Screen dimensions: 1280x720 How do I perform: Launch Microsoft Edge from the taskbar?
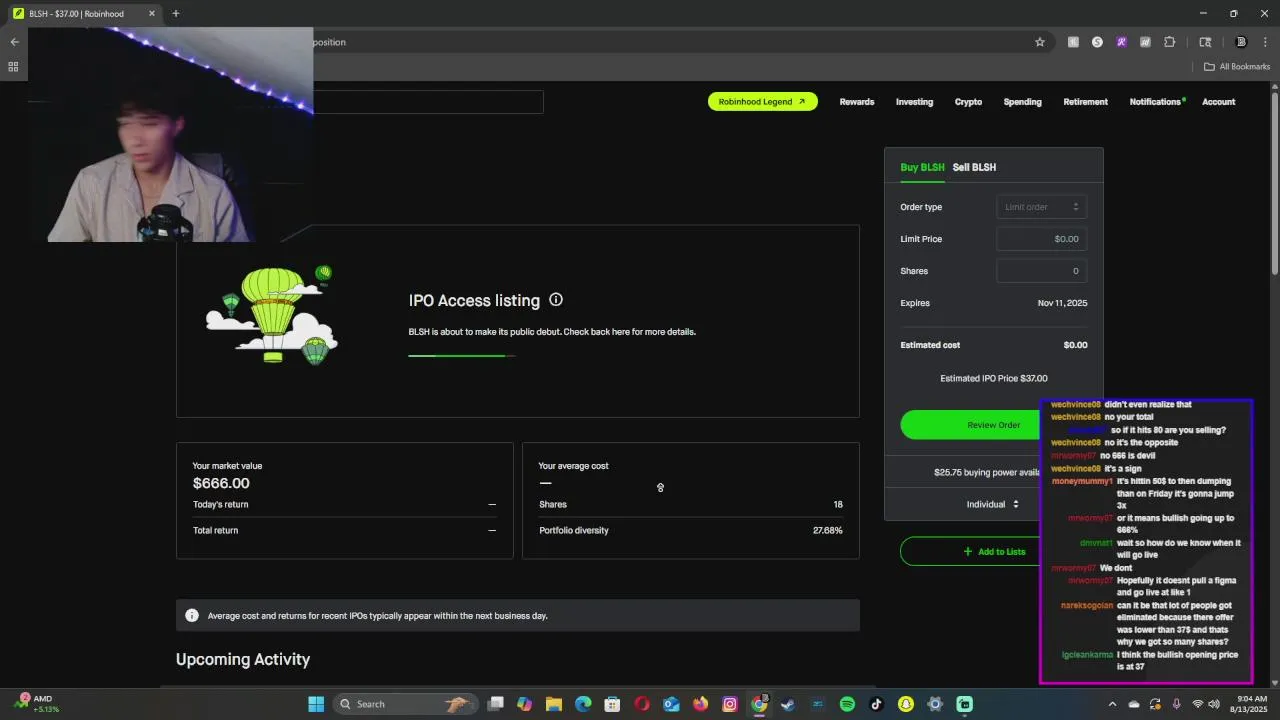[x=583, y=704]
